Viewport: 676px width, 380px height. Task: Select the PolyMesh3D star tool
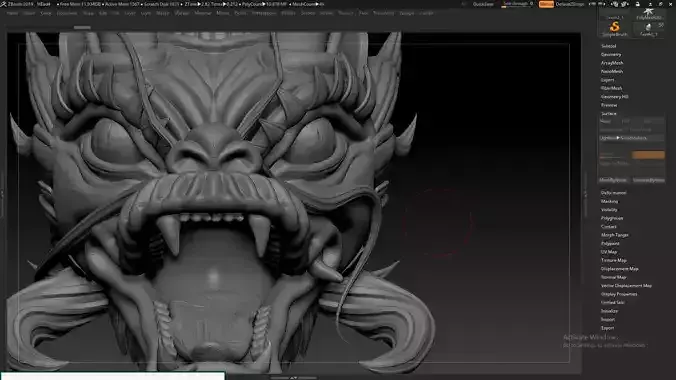[x=649, y=12]
